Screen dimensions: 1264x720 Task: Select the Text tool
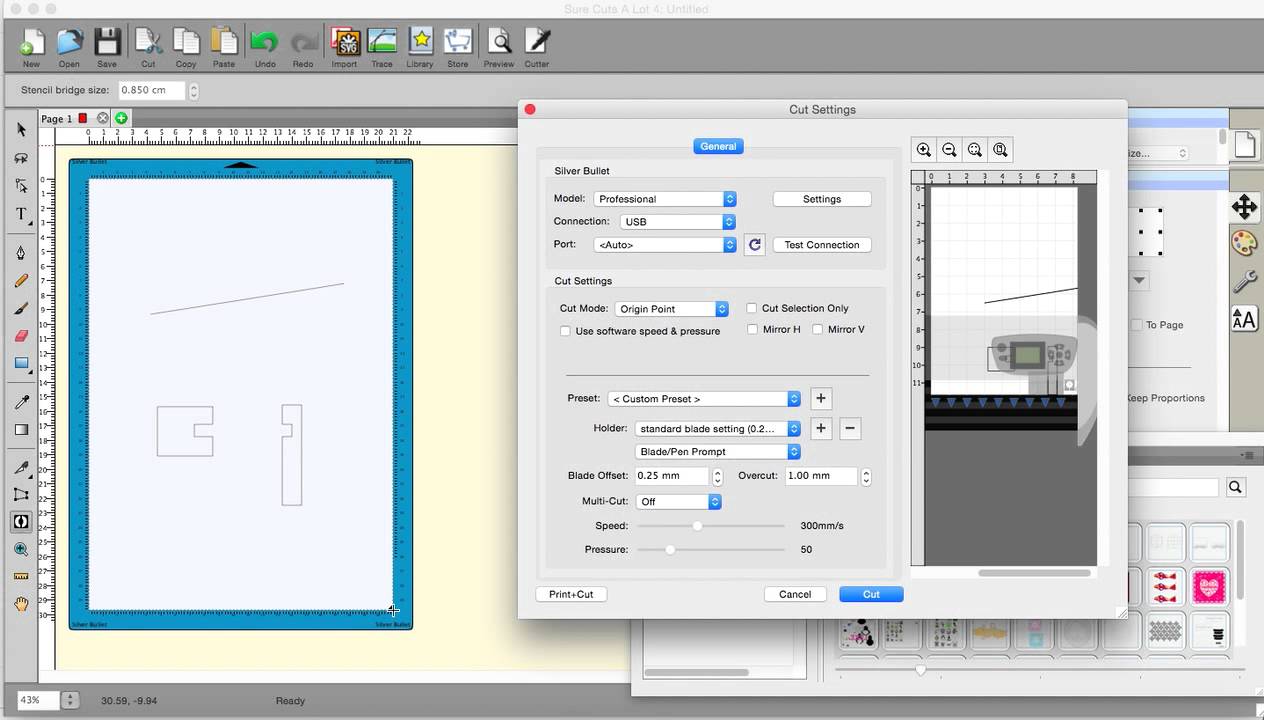(21, 214)
